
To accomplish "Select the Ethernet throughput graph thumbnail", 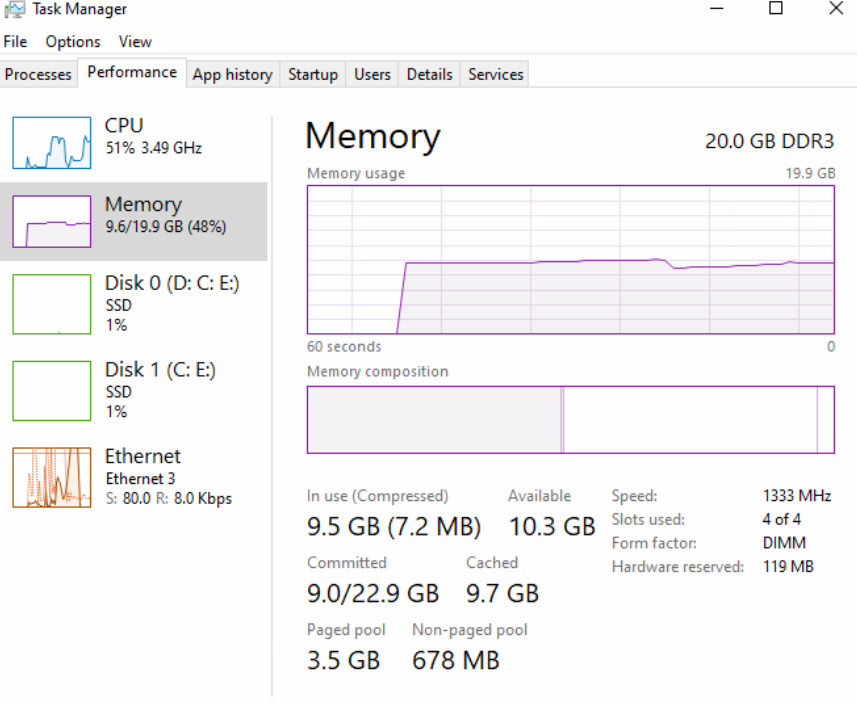I will (52, 478).
